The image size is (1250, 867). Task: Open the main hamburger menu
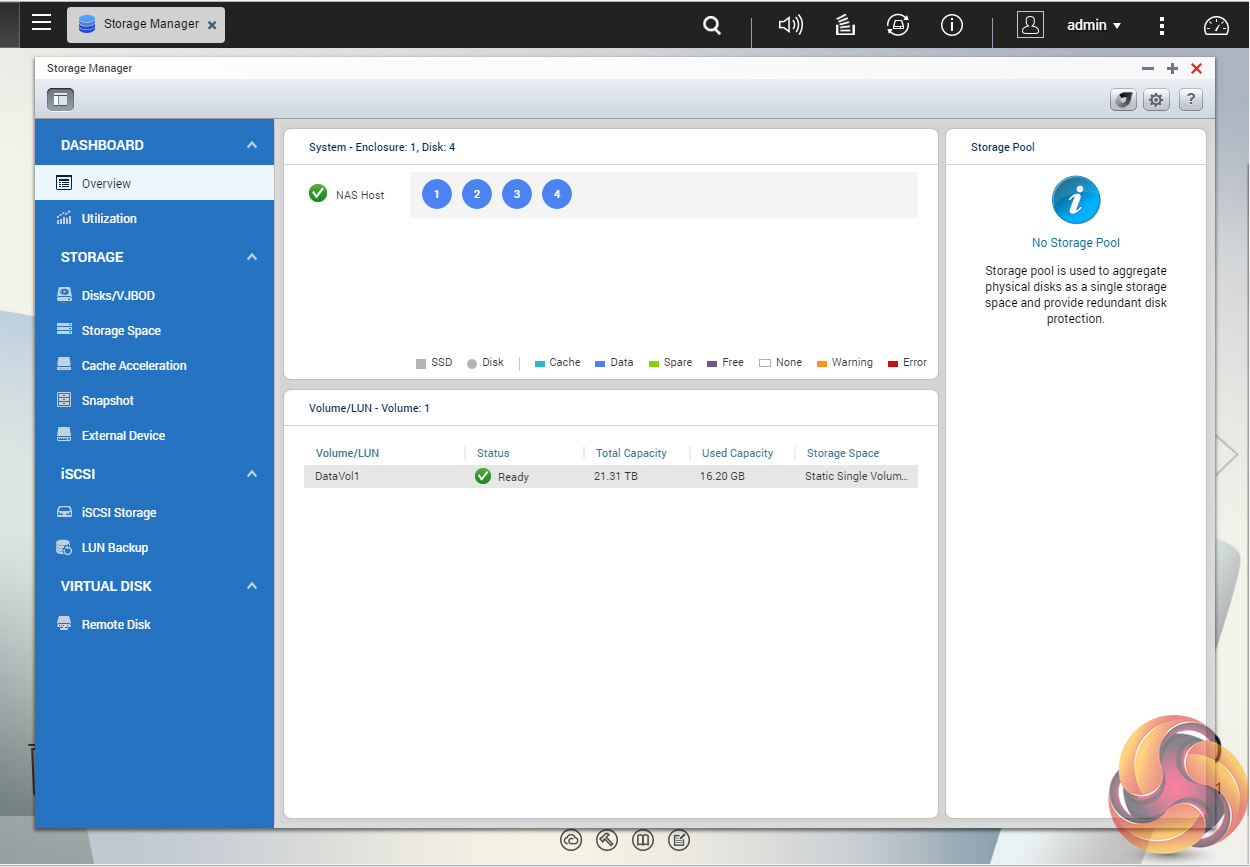pyautogui.click(x=41, y=23)
